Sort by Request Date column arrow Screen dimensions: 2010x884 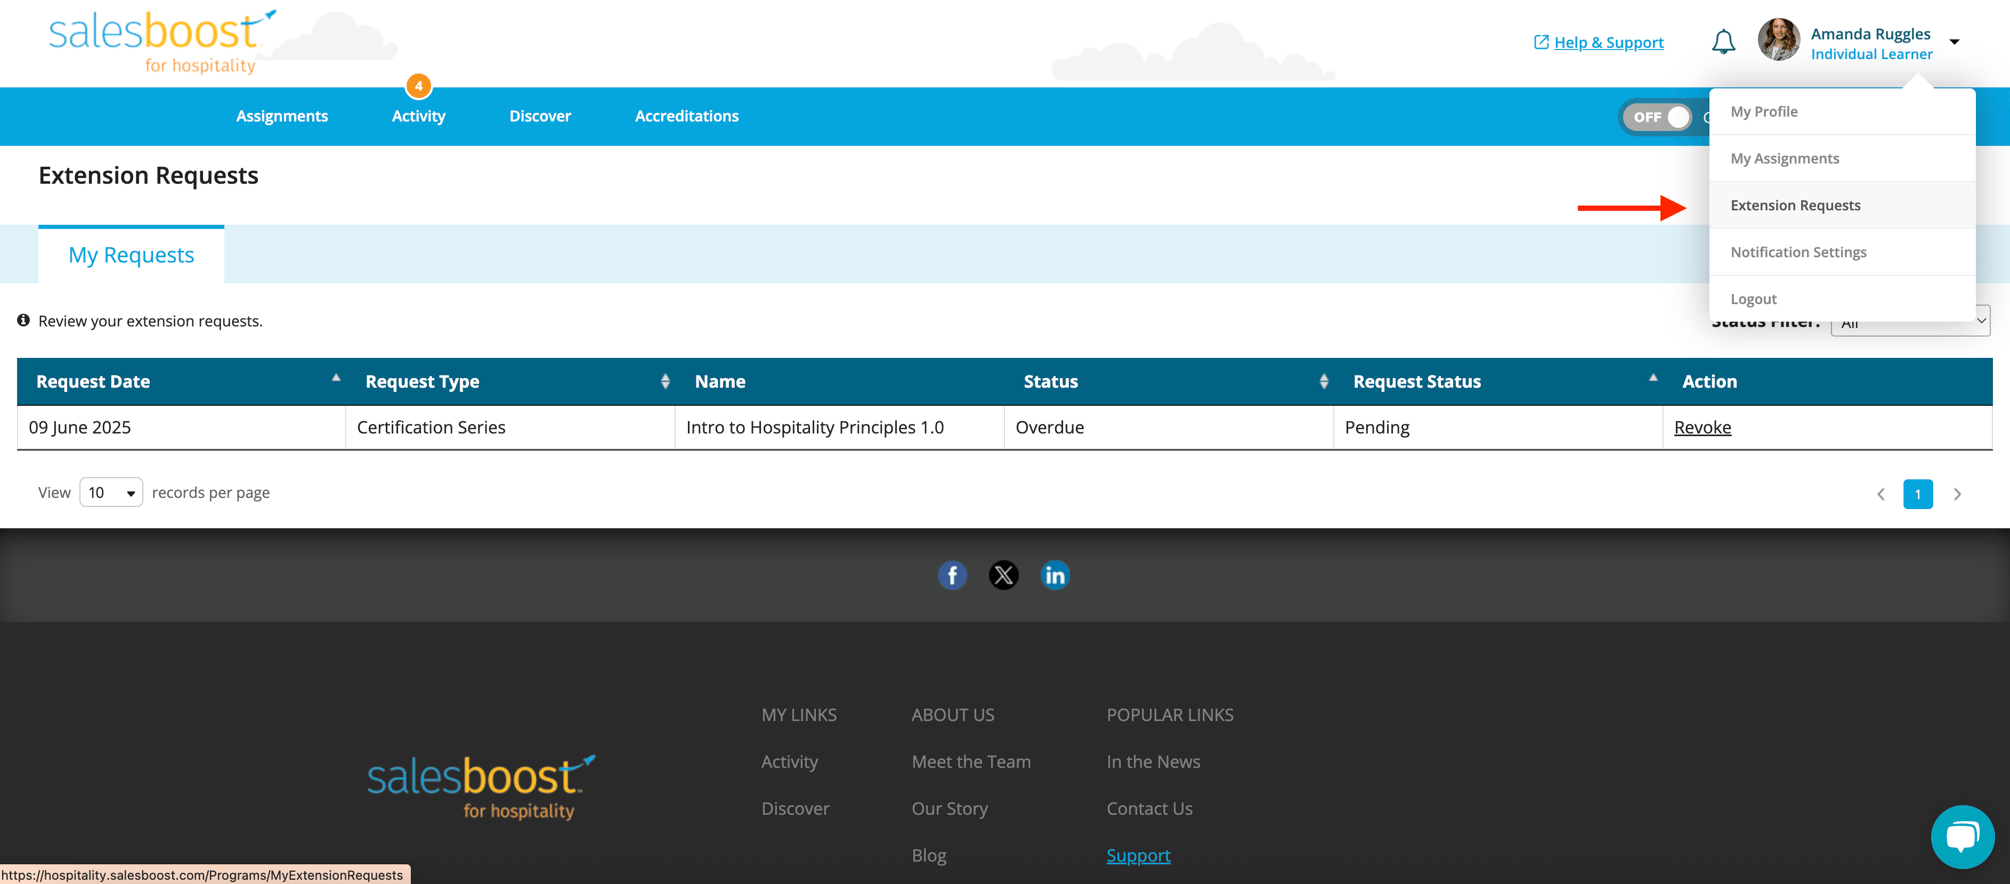(x=336, y=379)
